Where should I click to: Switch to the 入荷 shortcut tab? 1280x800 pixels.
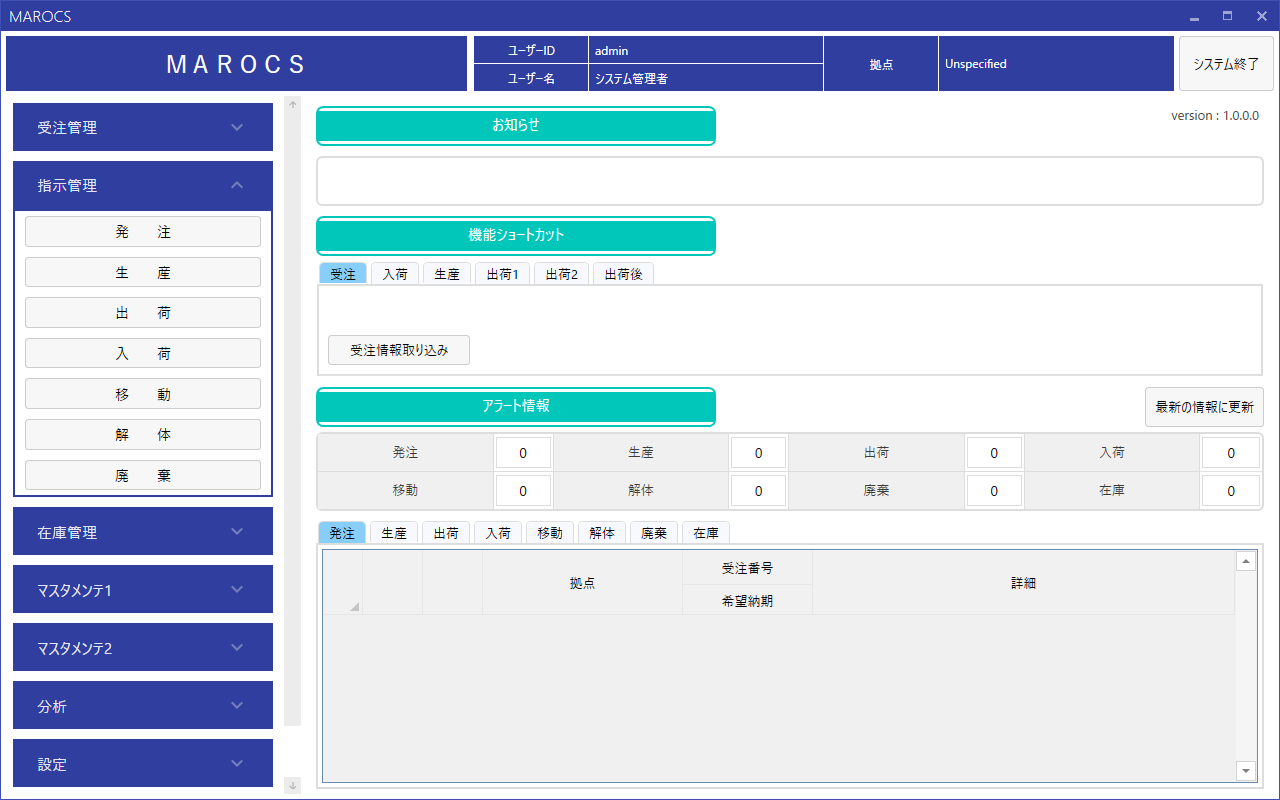tap(394, 272)
